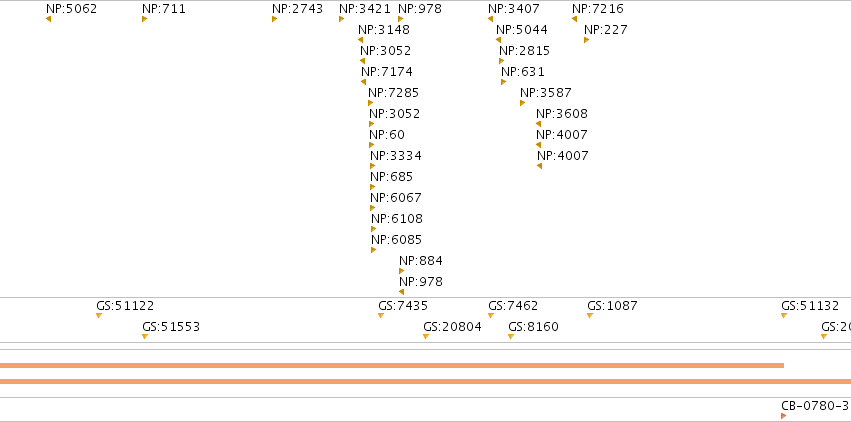Viewport: 851px width, 422px height.
Task: Select the GS:1087 marker
Action: [x=590, y=316]
